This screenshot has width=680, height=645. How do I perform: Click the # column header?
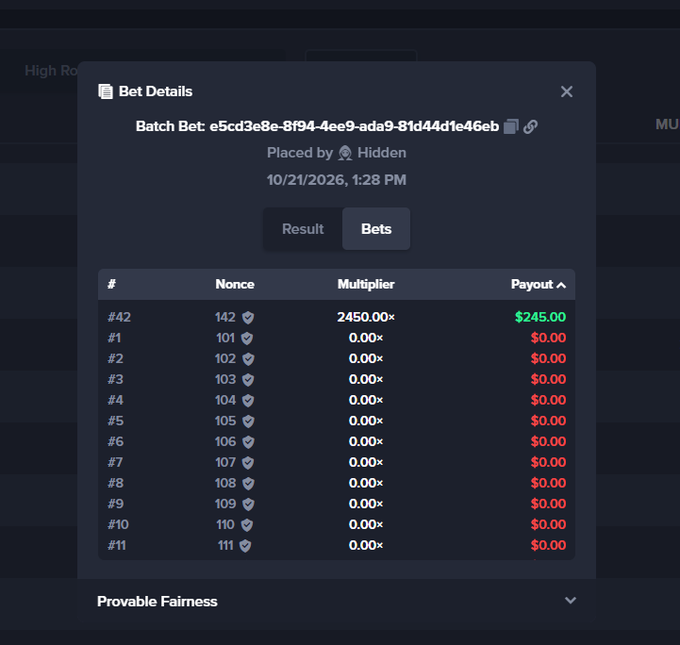tap(111, 285)
